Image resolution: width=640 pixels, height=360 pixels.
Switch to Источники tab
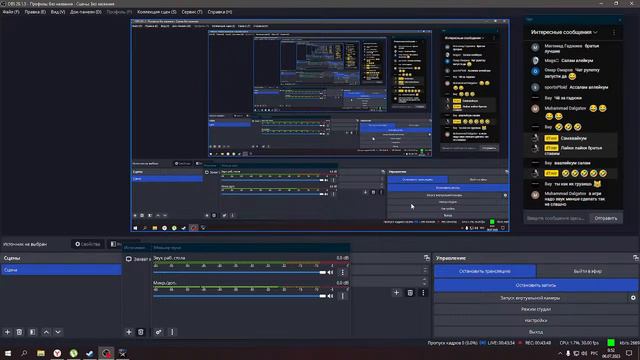(135, 248)
